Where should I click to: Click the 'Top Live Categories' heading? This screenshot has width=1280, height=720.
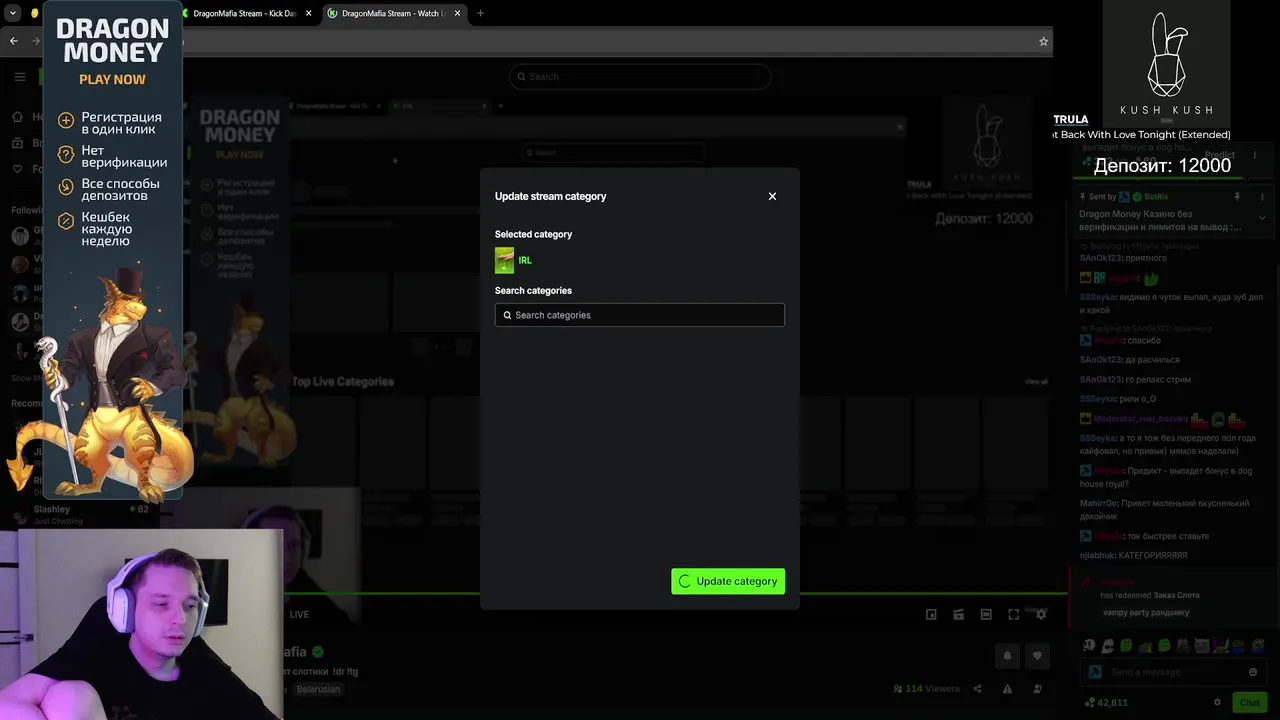(343, 381)
